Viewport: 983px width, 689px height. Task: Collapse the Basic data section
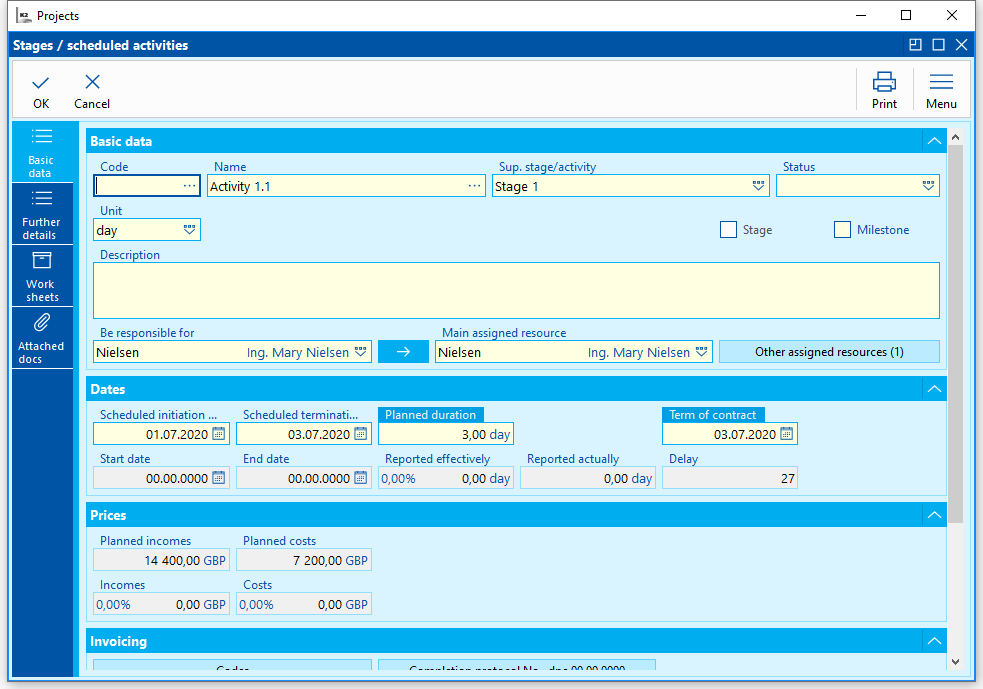point(934,141)
